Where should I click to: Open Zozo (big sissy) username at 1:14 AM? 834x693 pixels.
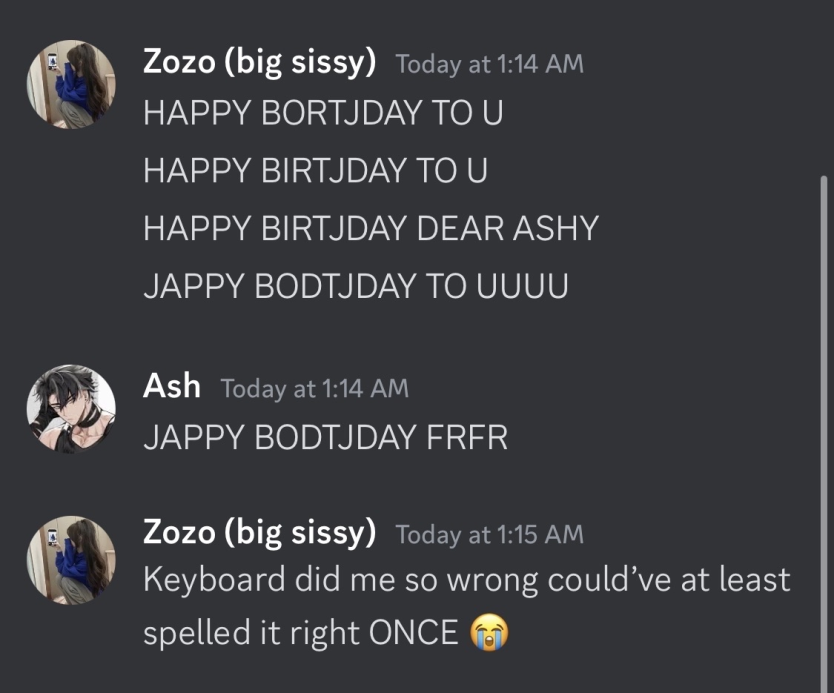coord(260,62)
